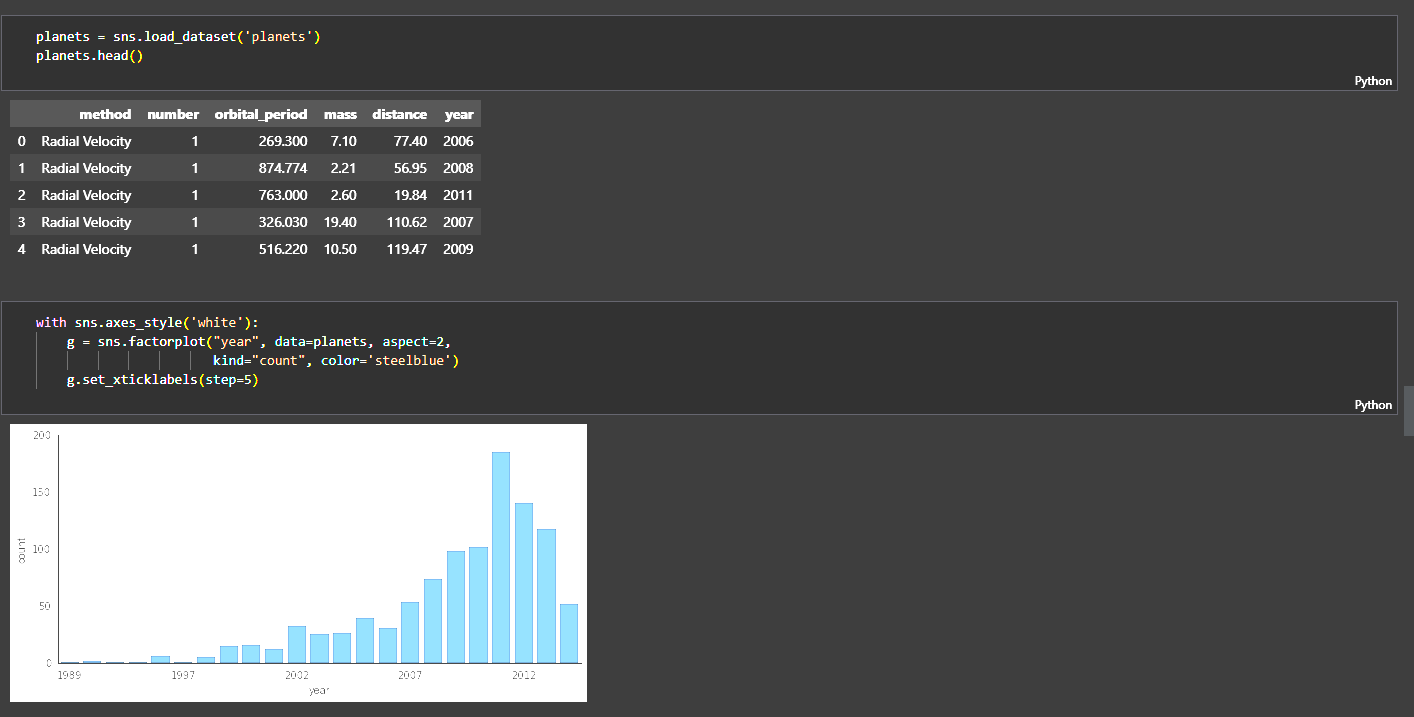Click the orbital period value 874.774
Image resolution: width=1414 pixels, height=717 pixels.
282,168
